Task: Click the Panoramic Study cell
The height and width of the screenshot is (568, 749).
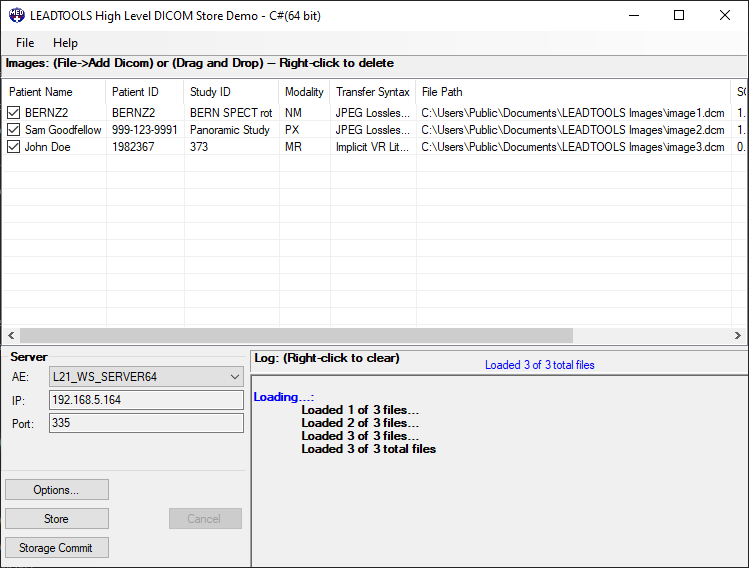Action: click(230, 130)
